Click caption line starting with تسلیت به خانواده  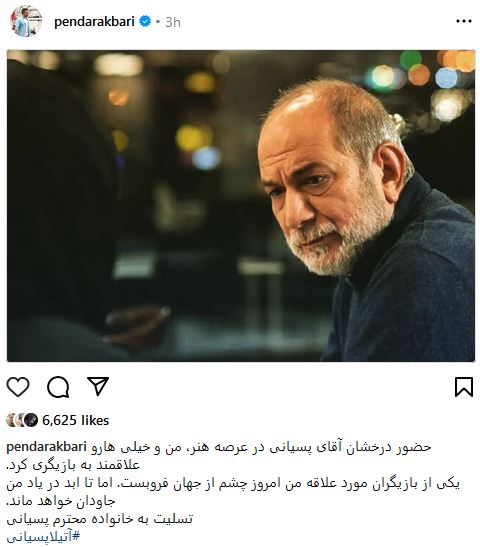(x=100, y=519)
